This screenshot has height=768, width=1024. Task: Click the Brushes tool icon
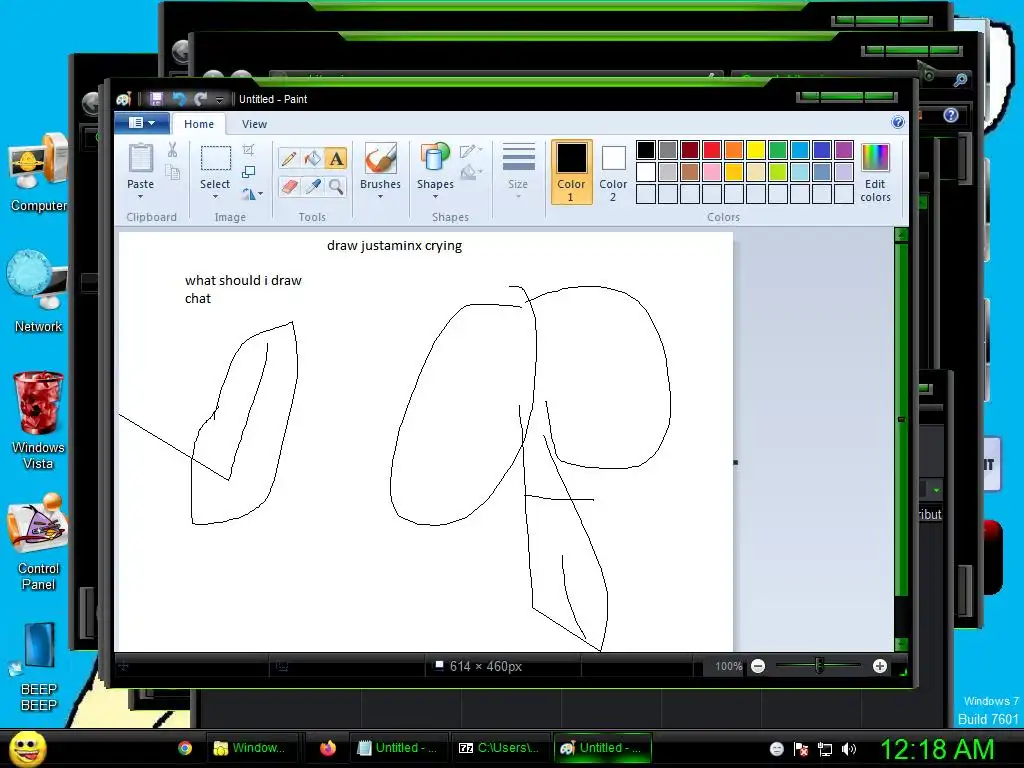pos(380,159)
